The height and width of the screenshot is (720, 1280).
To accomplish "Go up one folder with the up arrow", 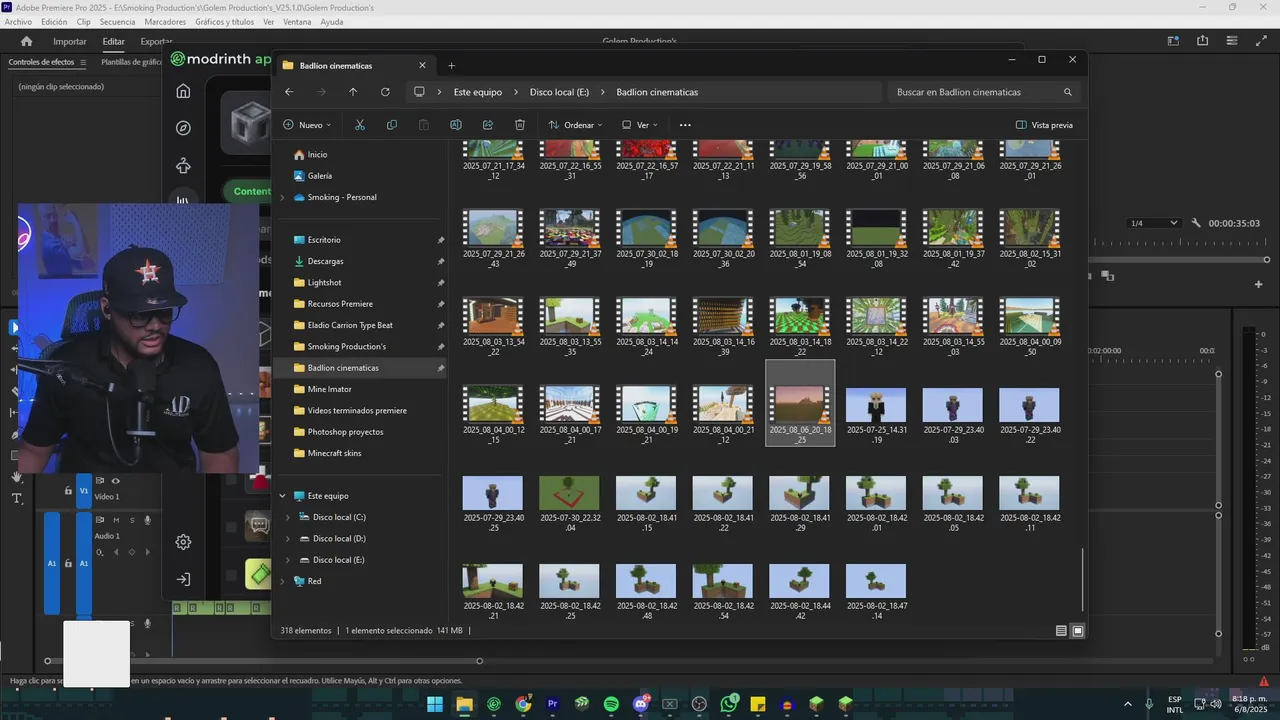I will [x=353, y=92].
